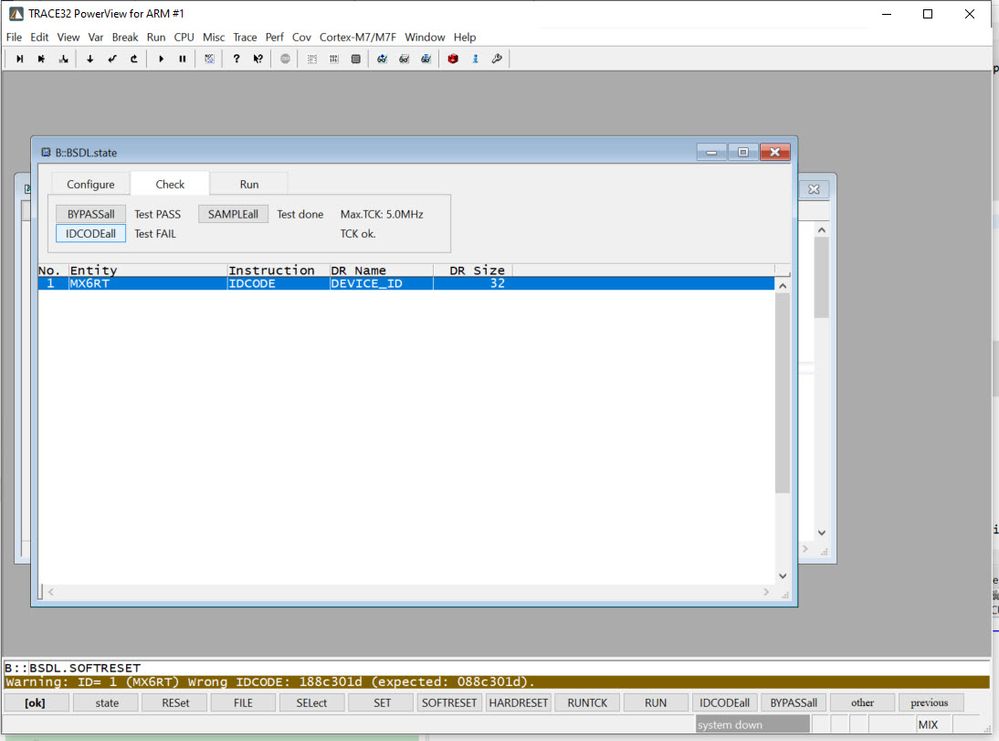
Task: Click the Go play icon
Action: 161,59
